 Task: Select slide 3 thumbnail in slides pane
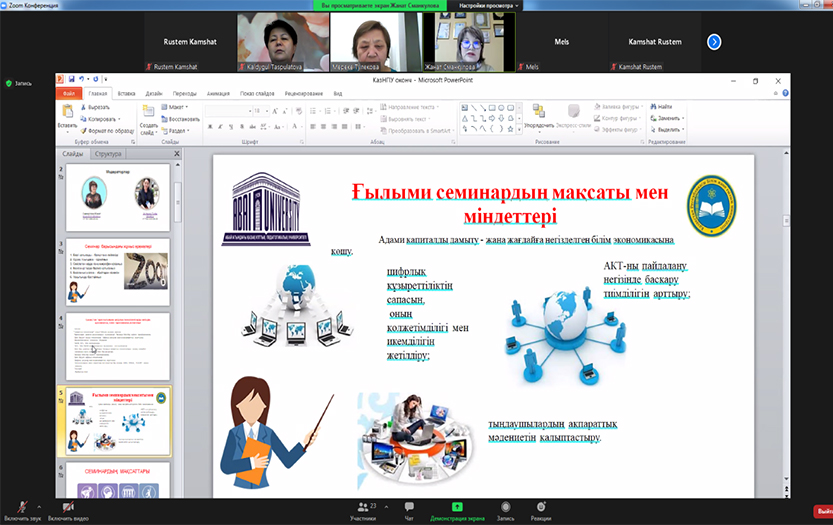pyautogui.click(x=118, y=271)
